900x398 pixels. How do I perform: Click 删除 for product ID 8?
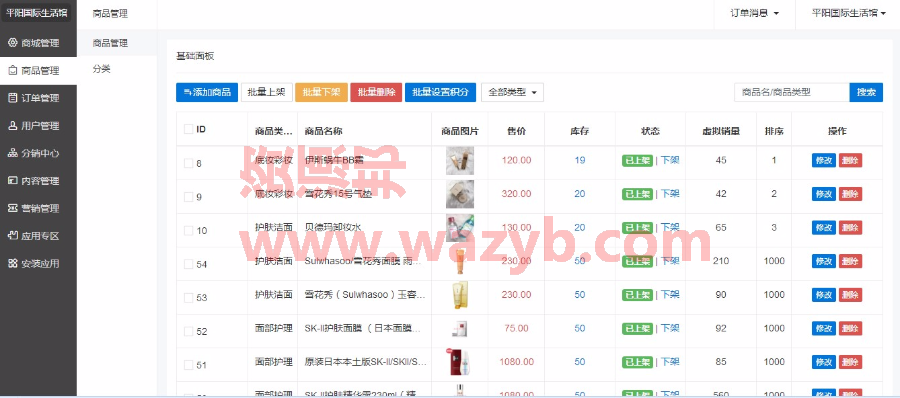coord(850,161)
